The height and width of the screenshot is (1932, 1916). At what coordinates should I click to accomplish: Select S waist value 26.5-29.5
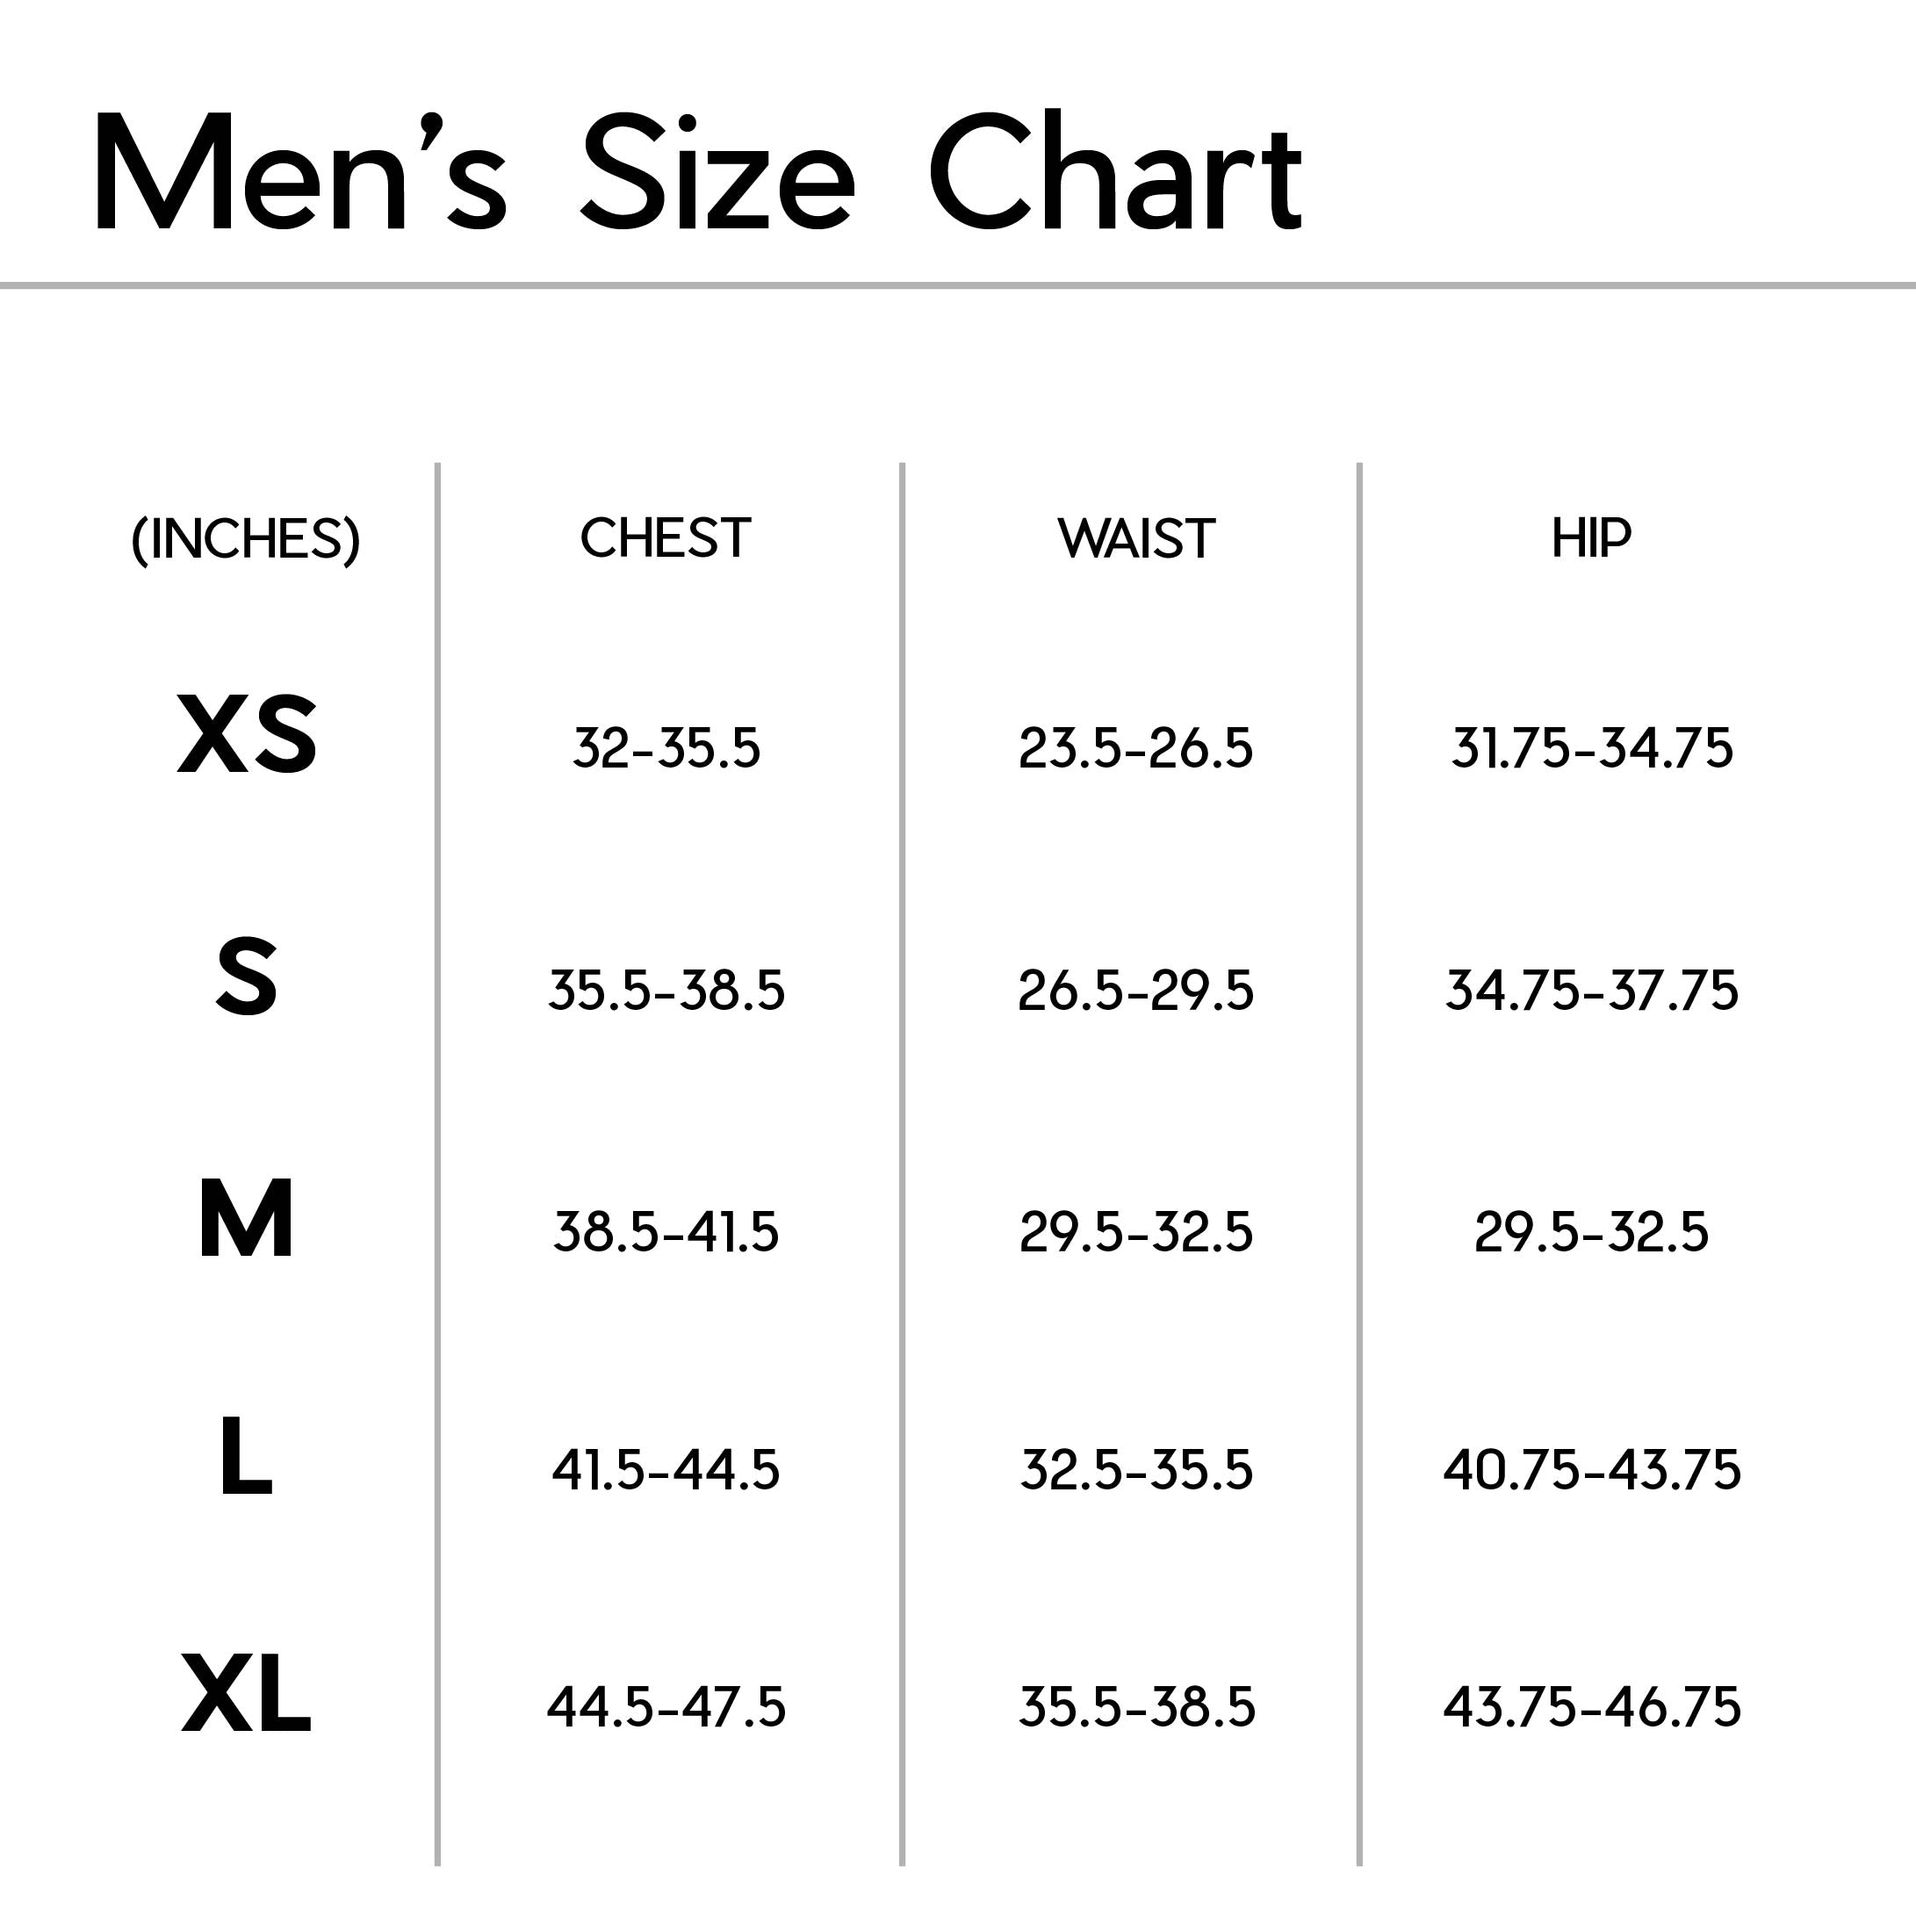tap(1135, 991)
